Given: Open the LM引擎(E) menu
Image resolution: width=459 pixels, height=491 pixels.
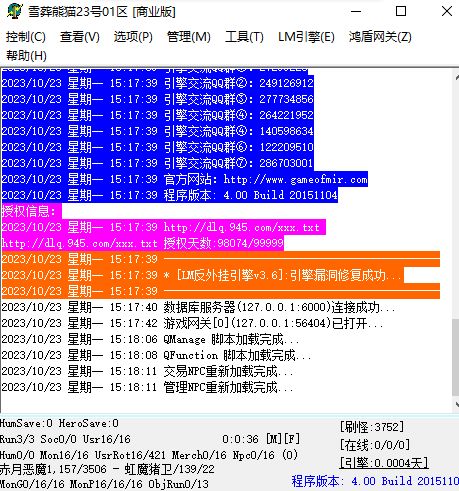Looking at the screenshot, I should pos(306,37).
